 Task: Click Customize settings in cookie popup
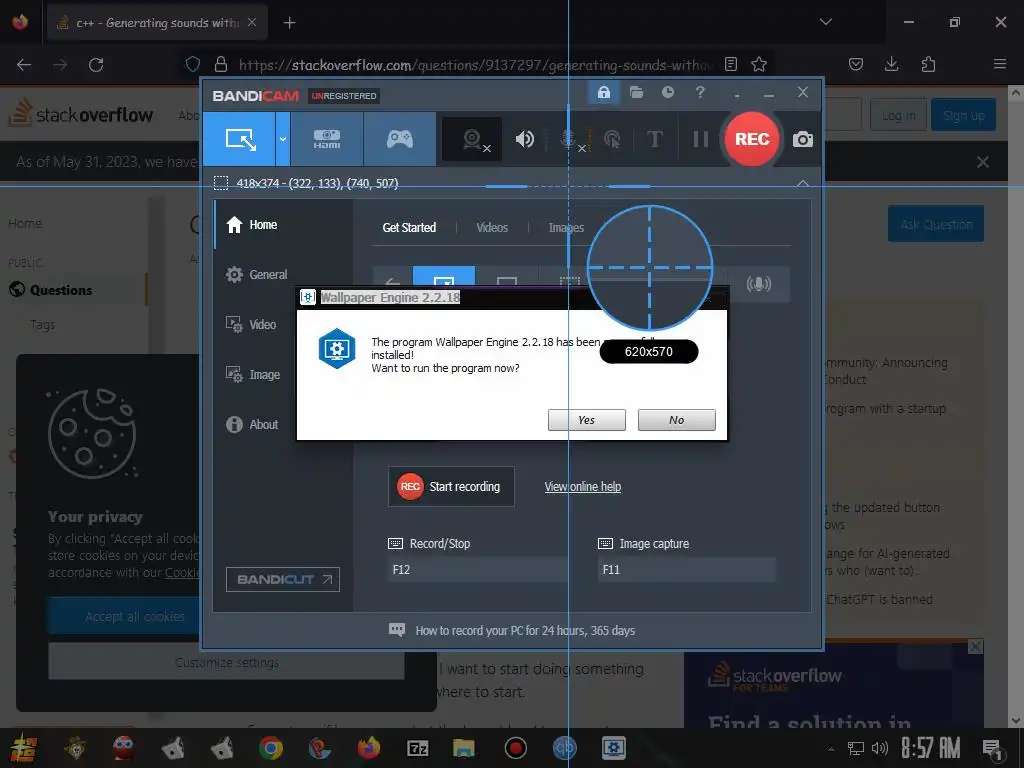[x=226, y=662]
